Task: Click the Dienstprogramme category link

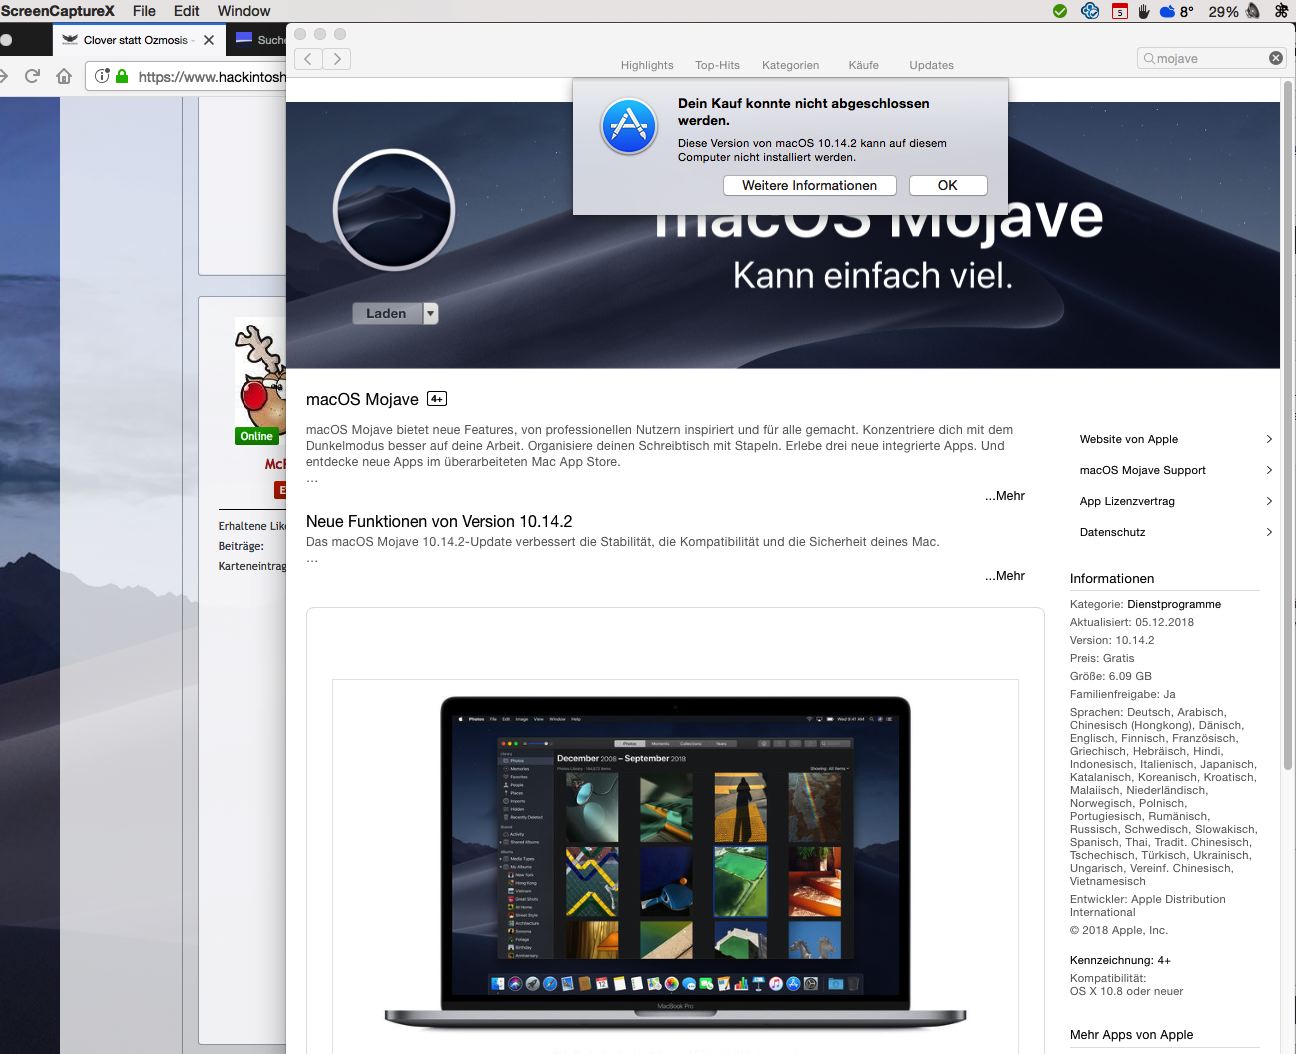Action: coord(1174,604)
